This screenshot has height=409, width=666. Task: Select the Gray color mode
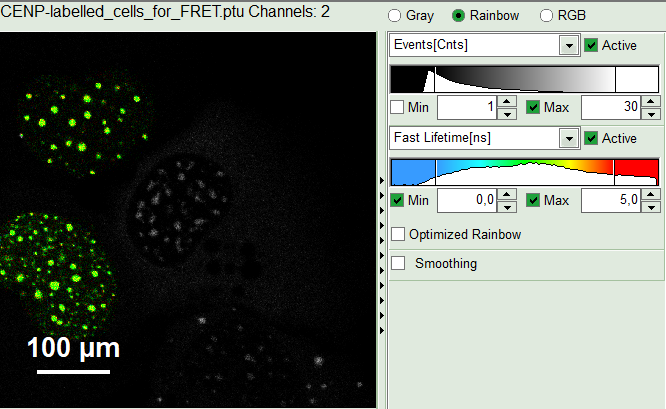tap(395, 16)
